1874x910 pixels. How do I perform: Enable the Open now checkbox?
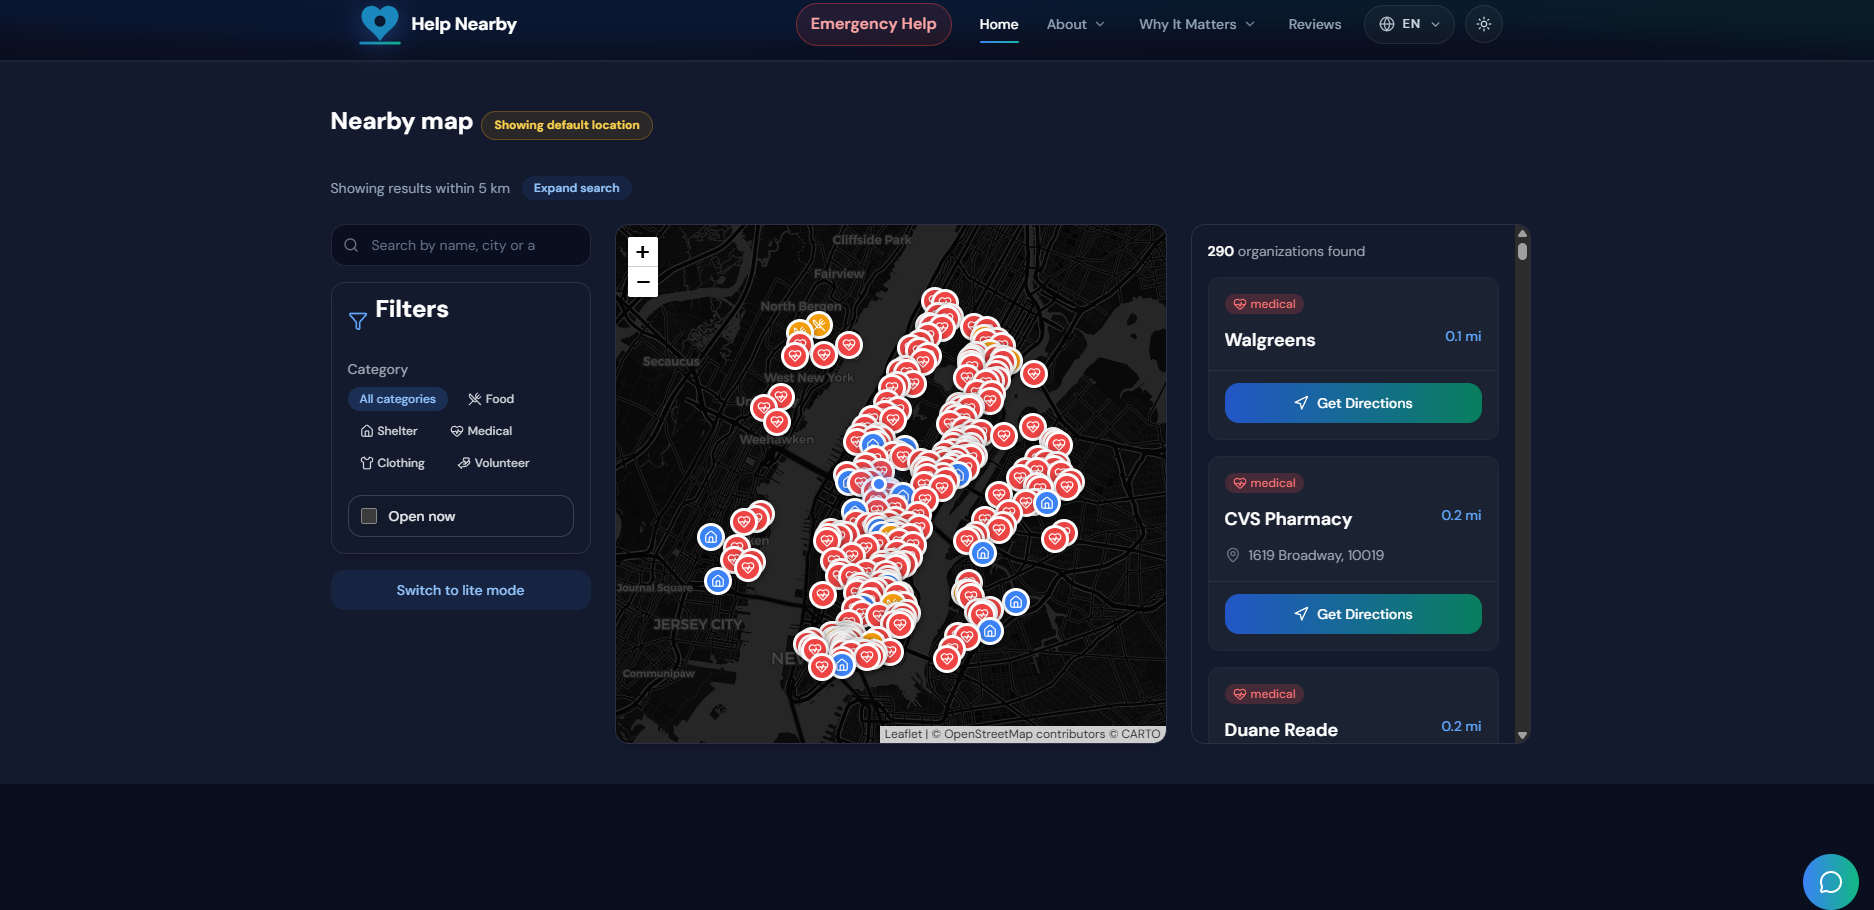[x=369, y=516]
